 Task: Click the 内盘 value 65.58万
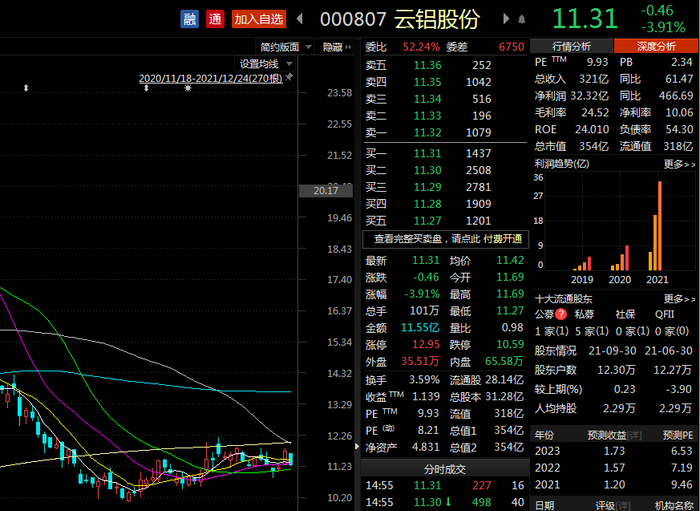point(504,361)
